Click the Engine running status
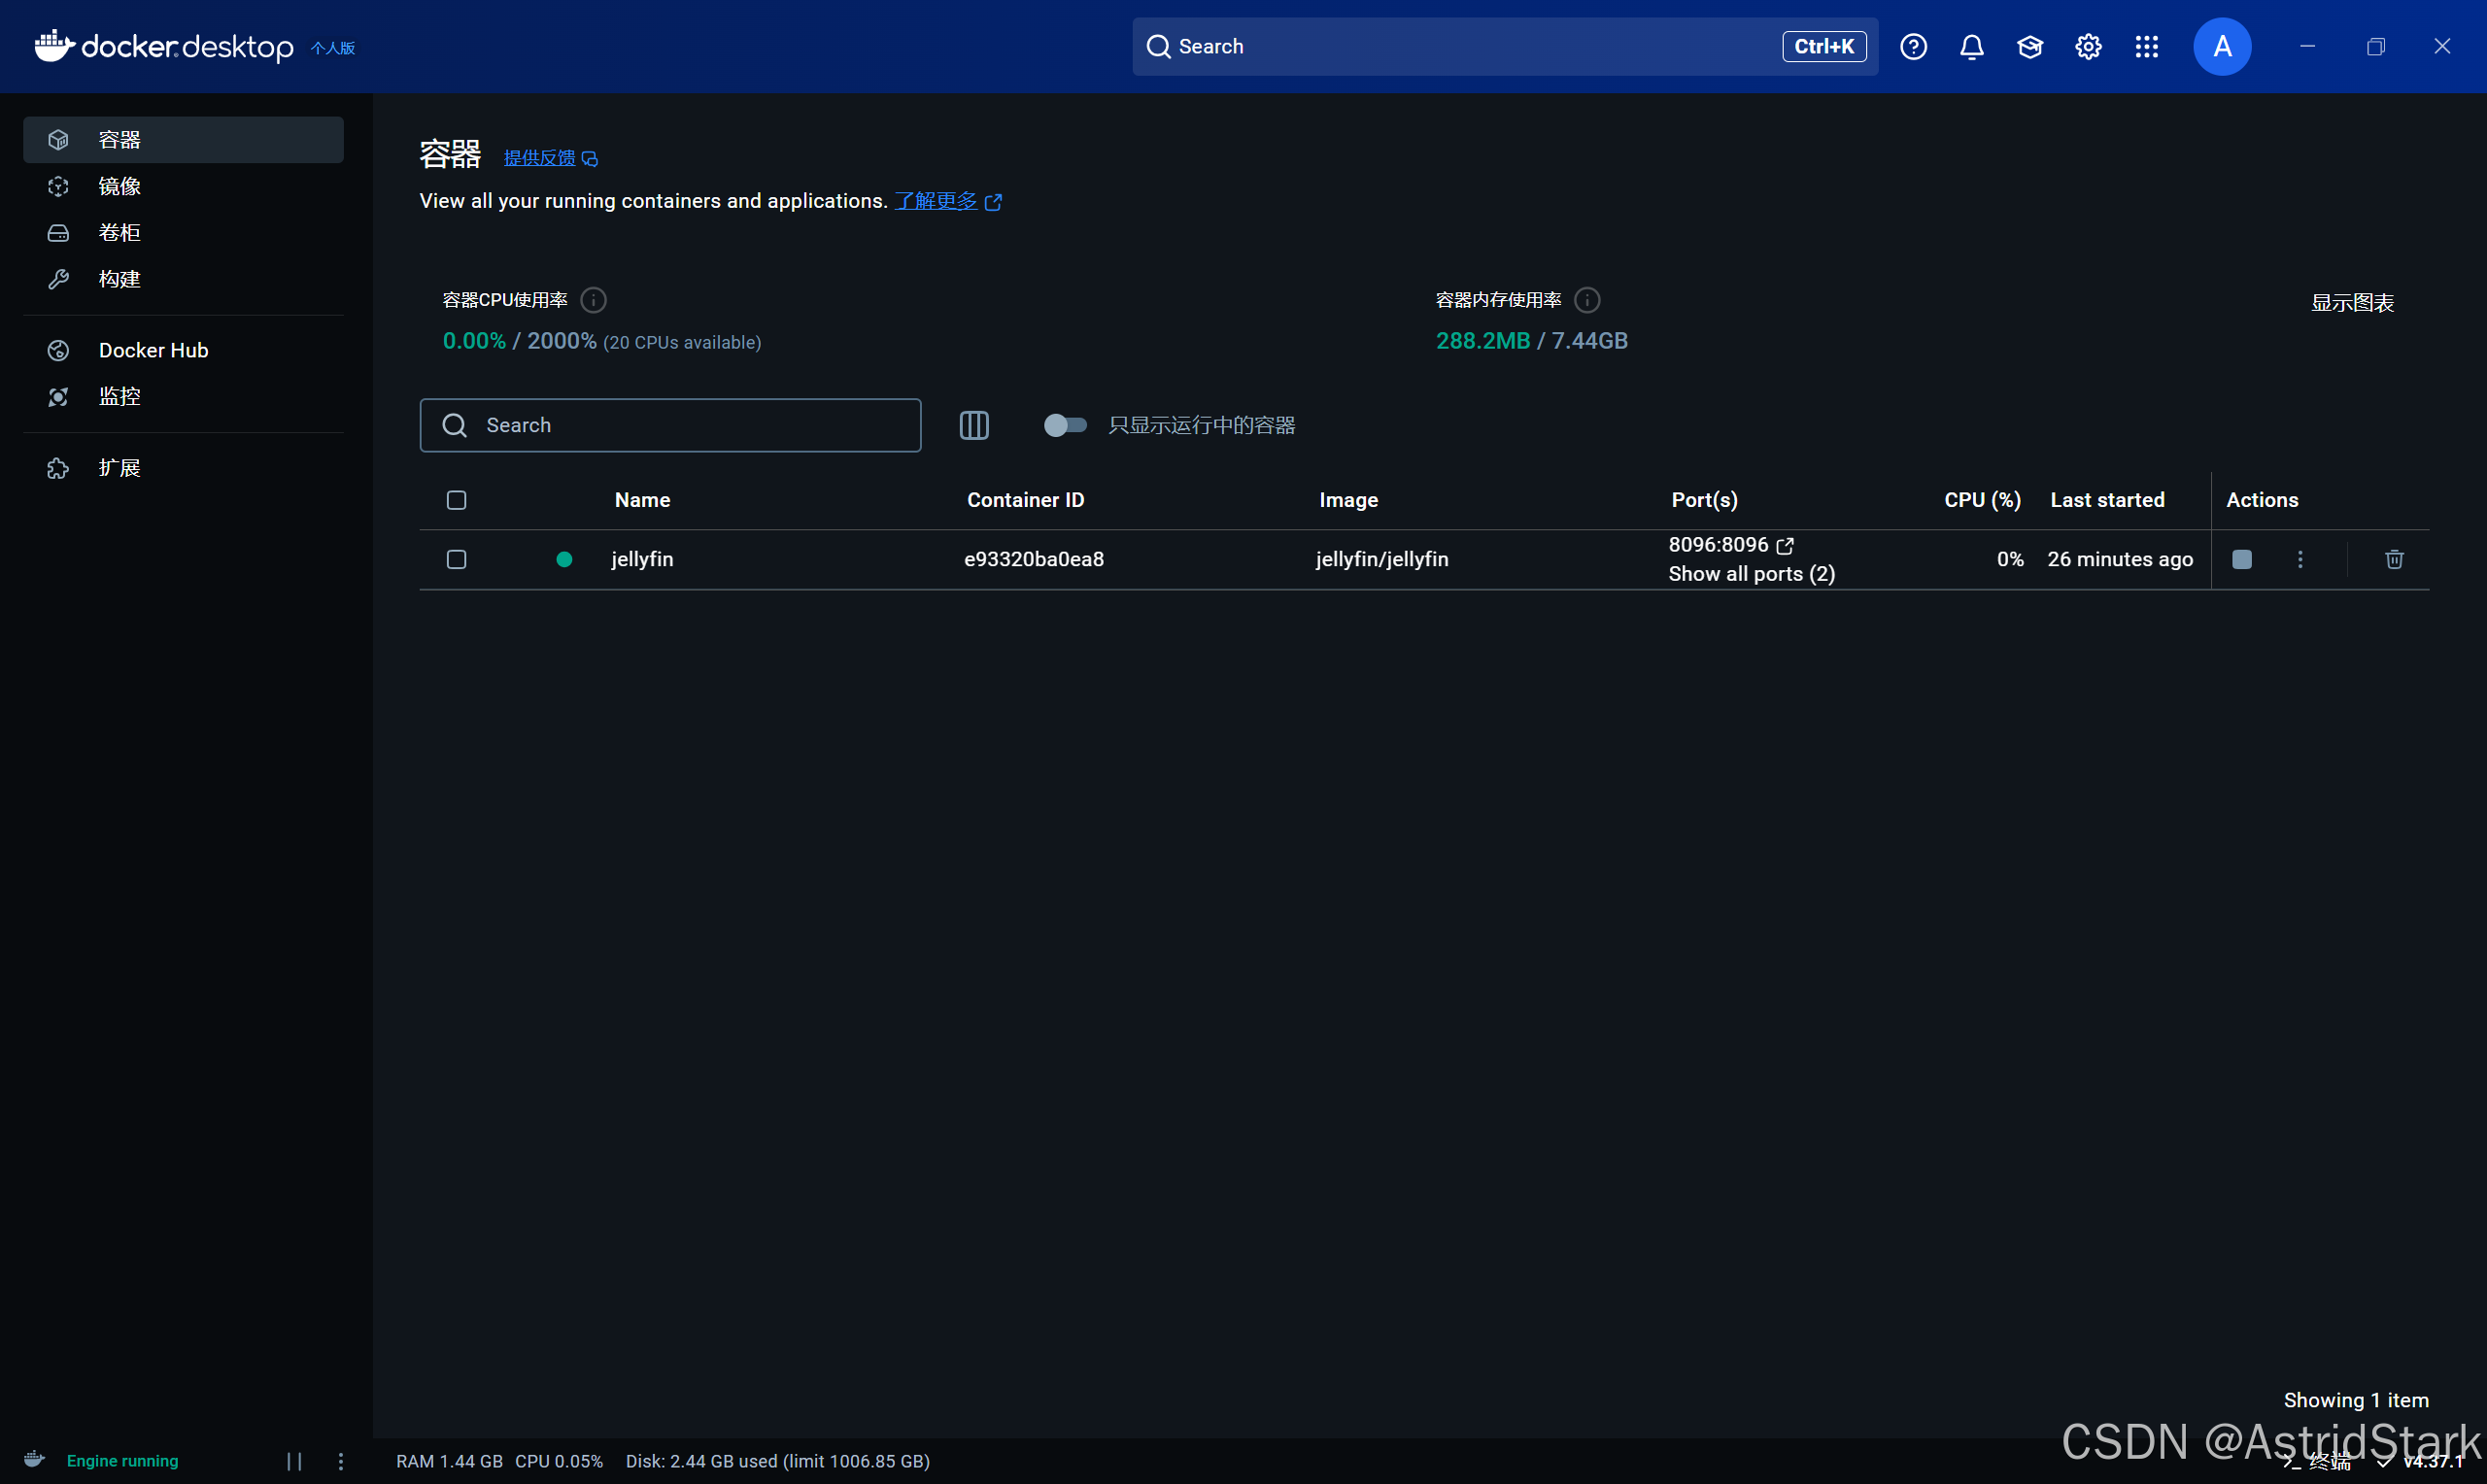 pos(122,1461)
